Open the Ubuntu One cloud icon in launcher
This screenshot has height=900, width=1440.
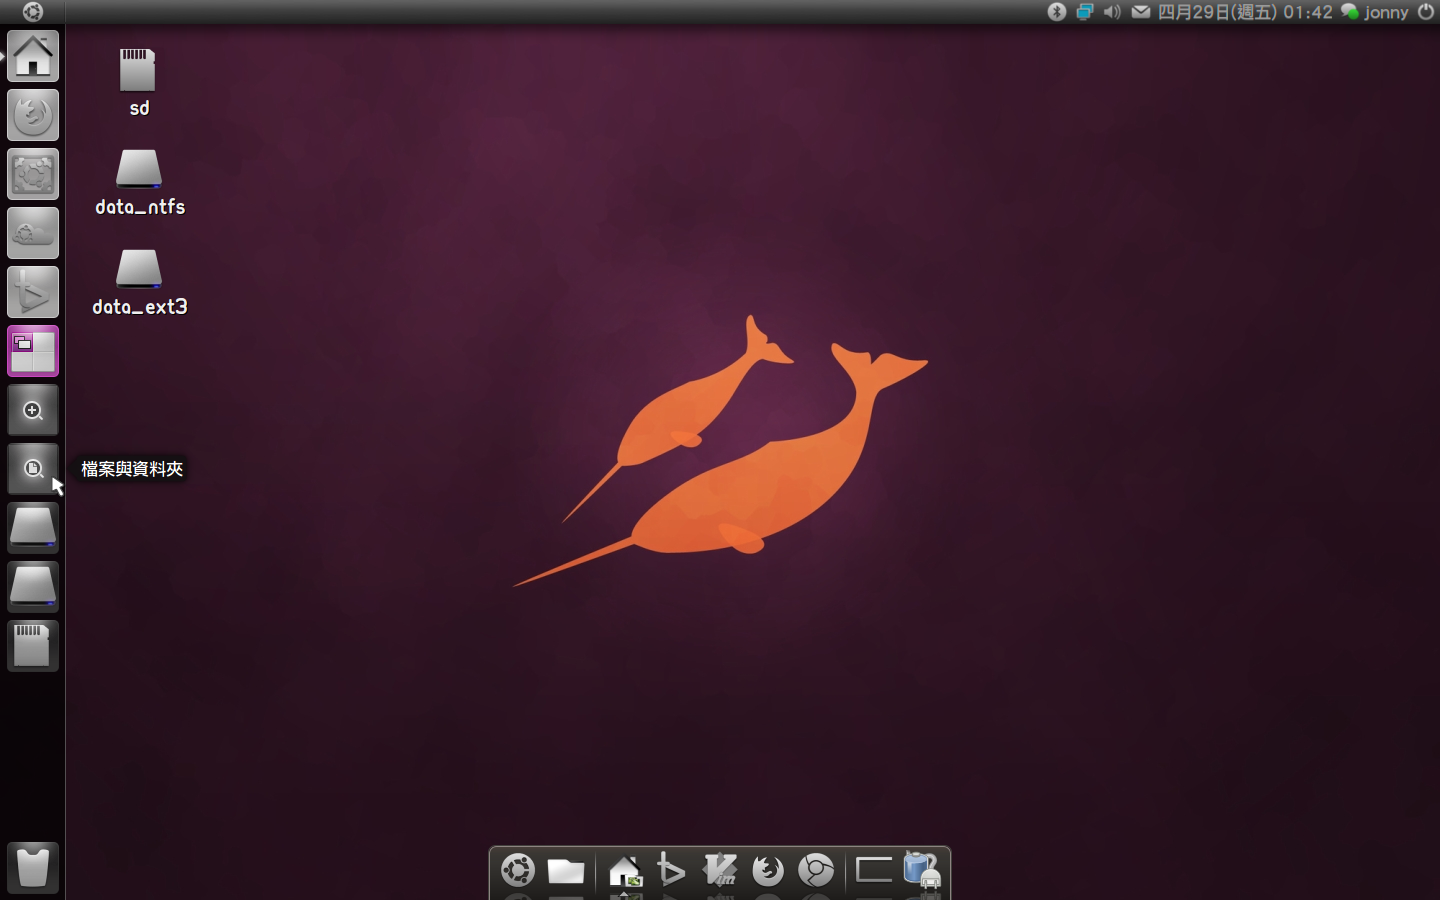coord(33,233)
